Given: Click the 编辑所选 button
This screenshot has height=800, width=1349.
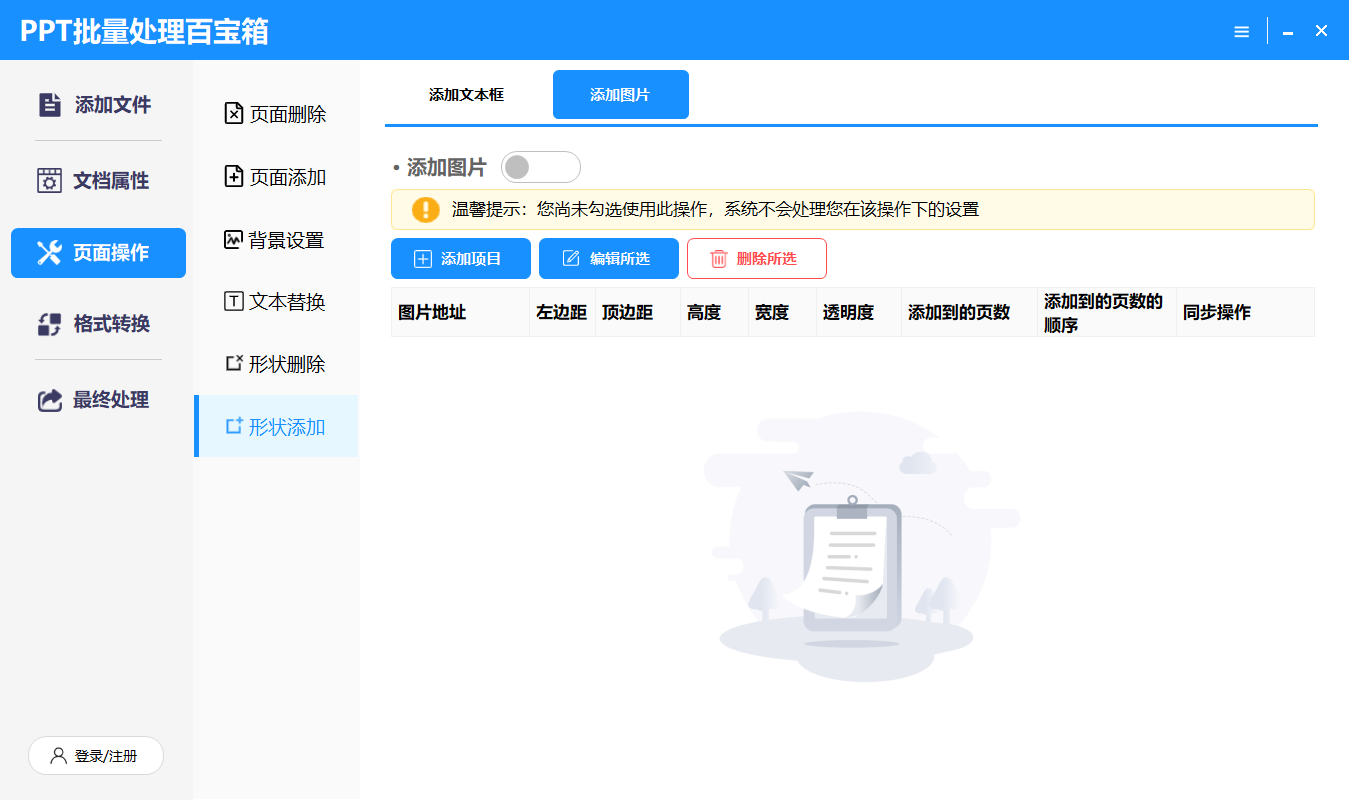Looking at the screenshot, I should pos(608,259).
